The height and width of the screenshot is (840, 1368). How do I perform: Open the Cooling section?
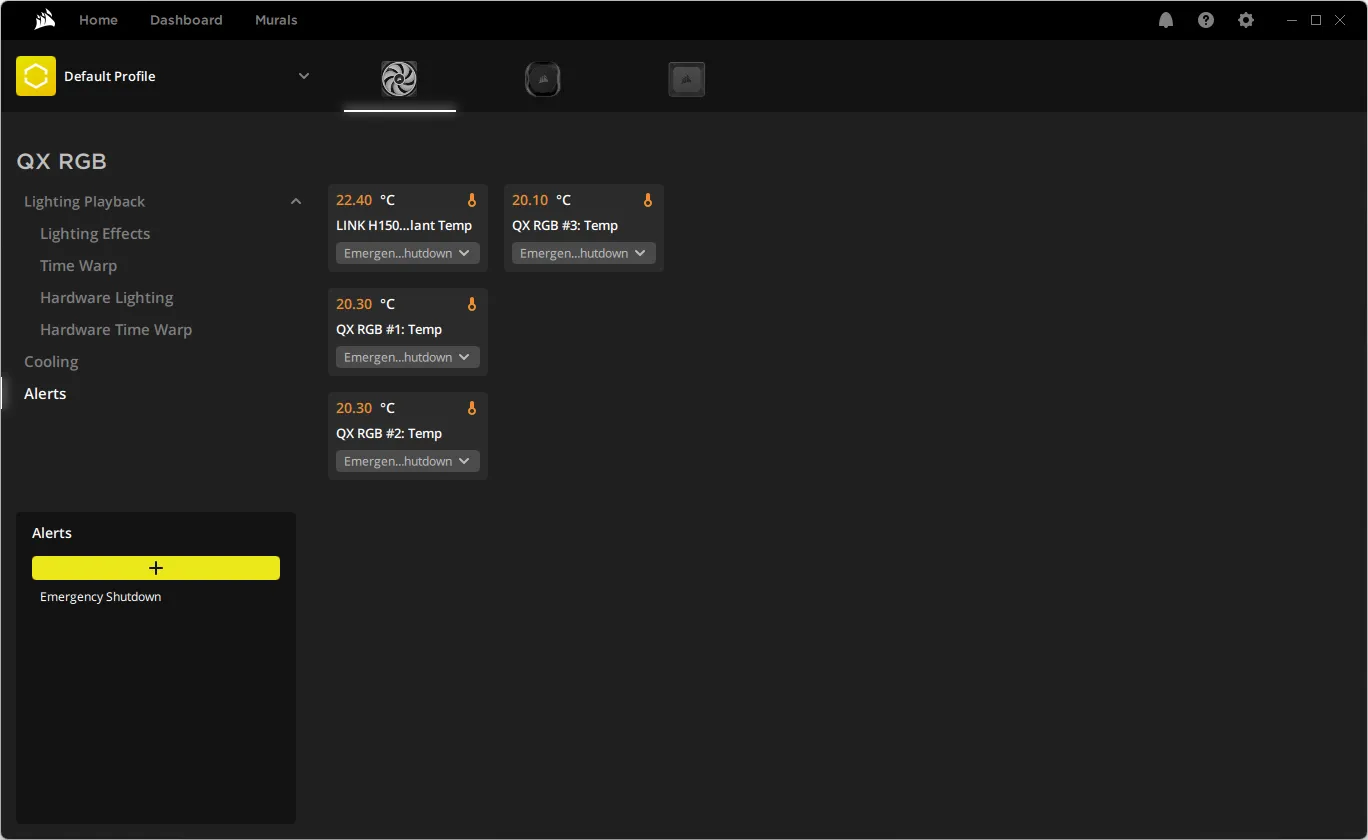pos(51,361)
